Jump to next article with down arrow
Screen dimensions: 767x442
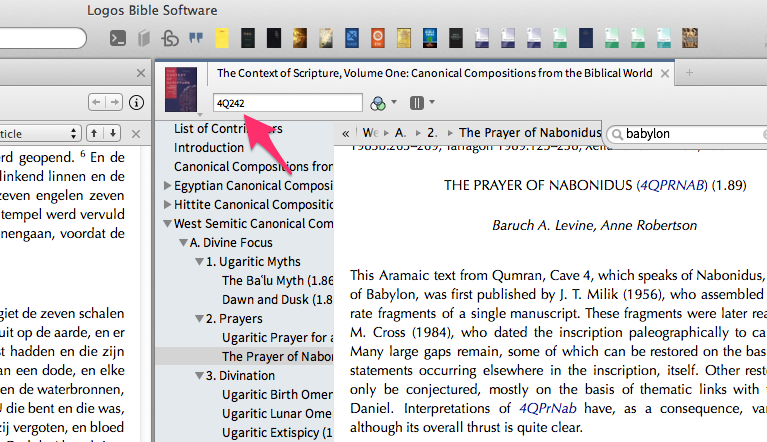(113, 133)
